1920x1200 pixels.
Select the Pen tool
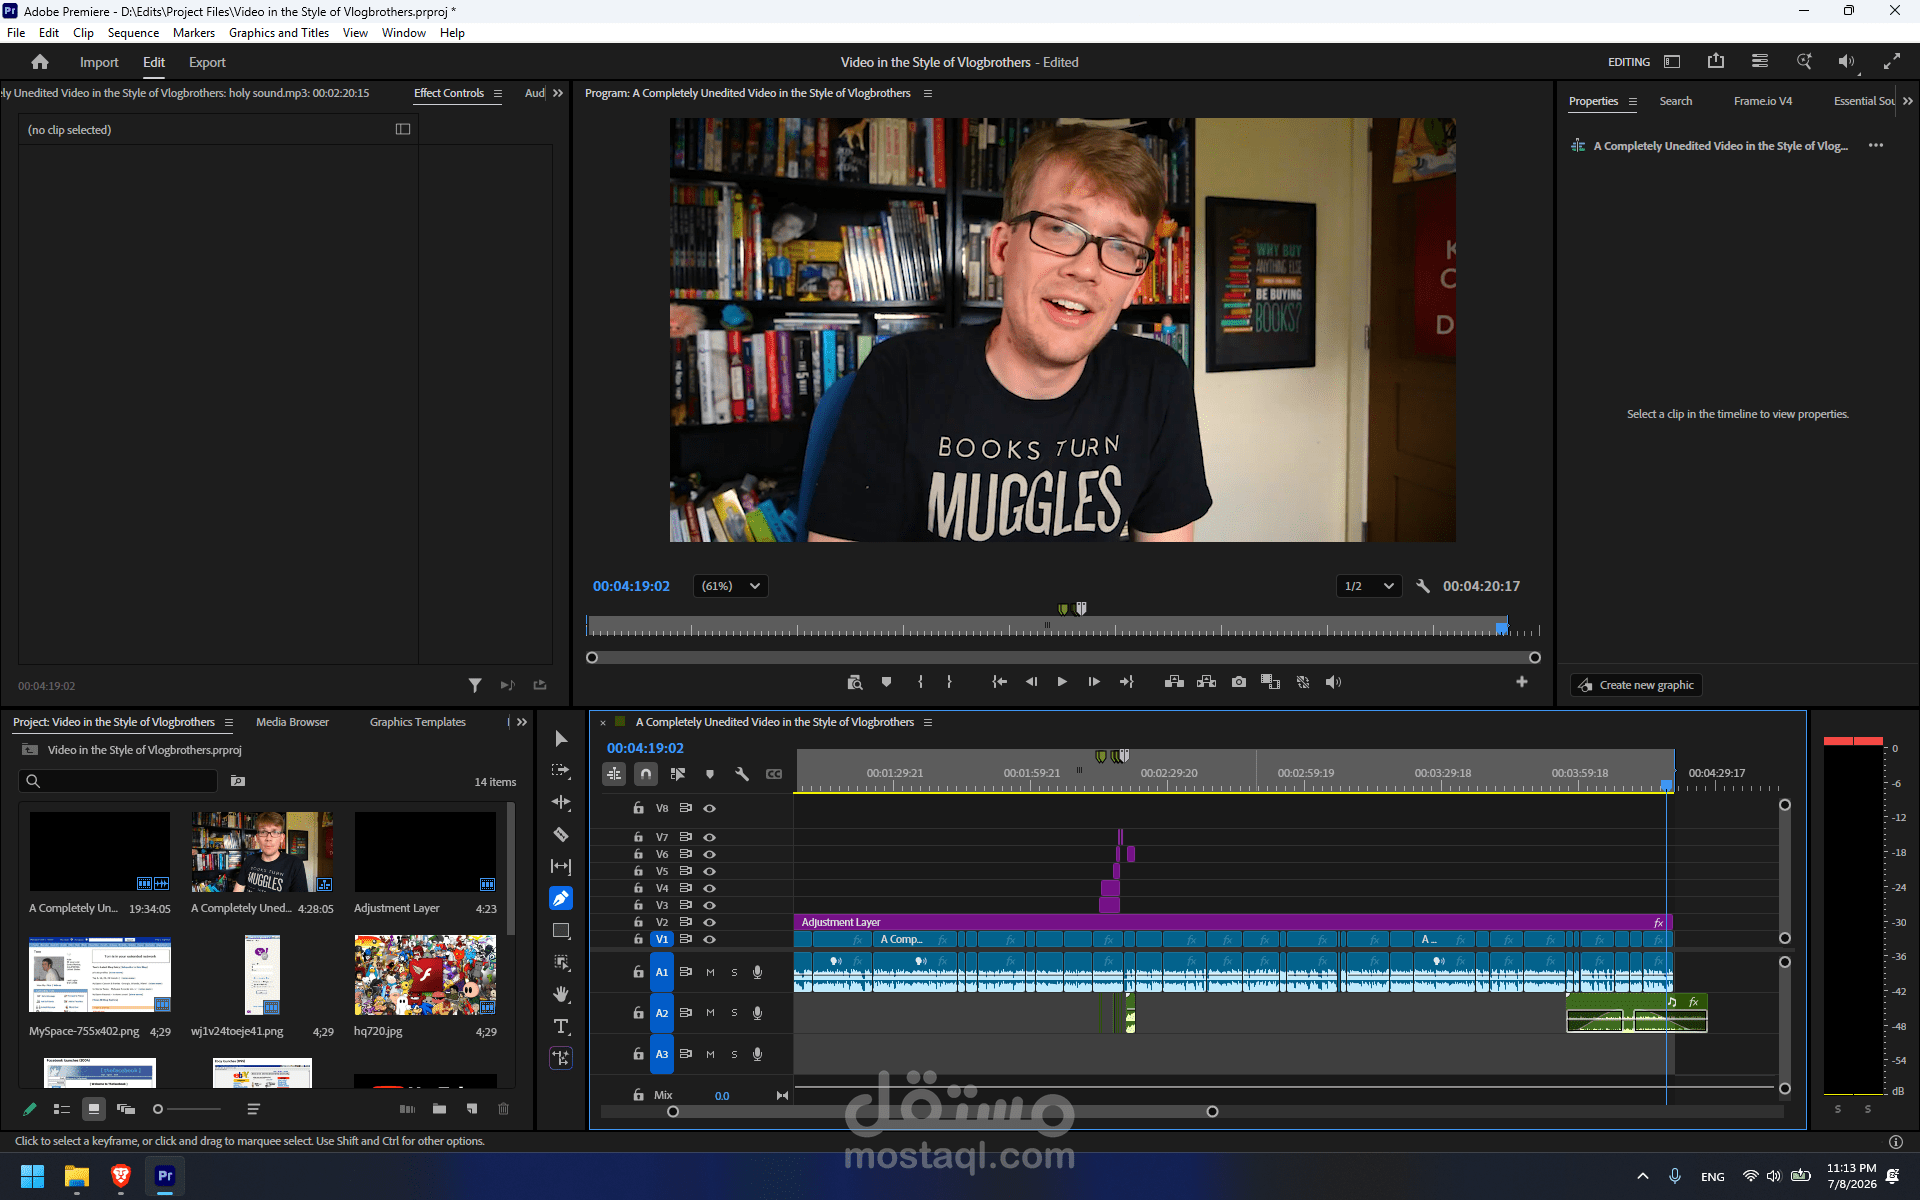click(x=561, y=898)
